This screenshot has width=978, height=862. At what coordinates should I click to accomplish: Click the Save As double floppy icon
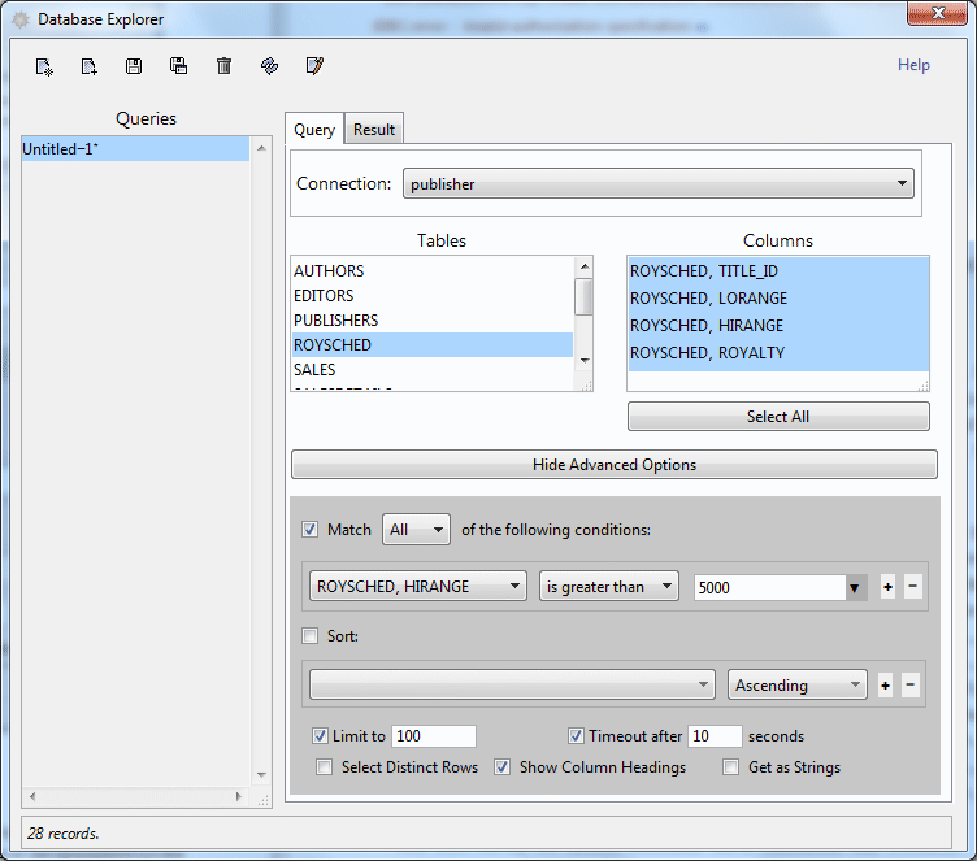tap(179, 67)
